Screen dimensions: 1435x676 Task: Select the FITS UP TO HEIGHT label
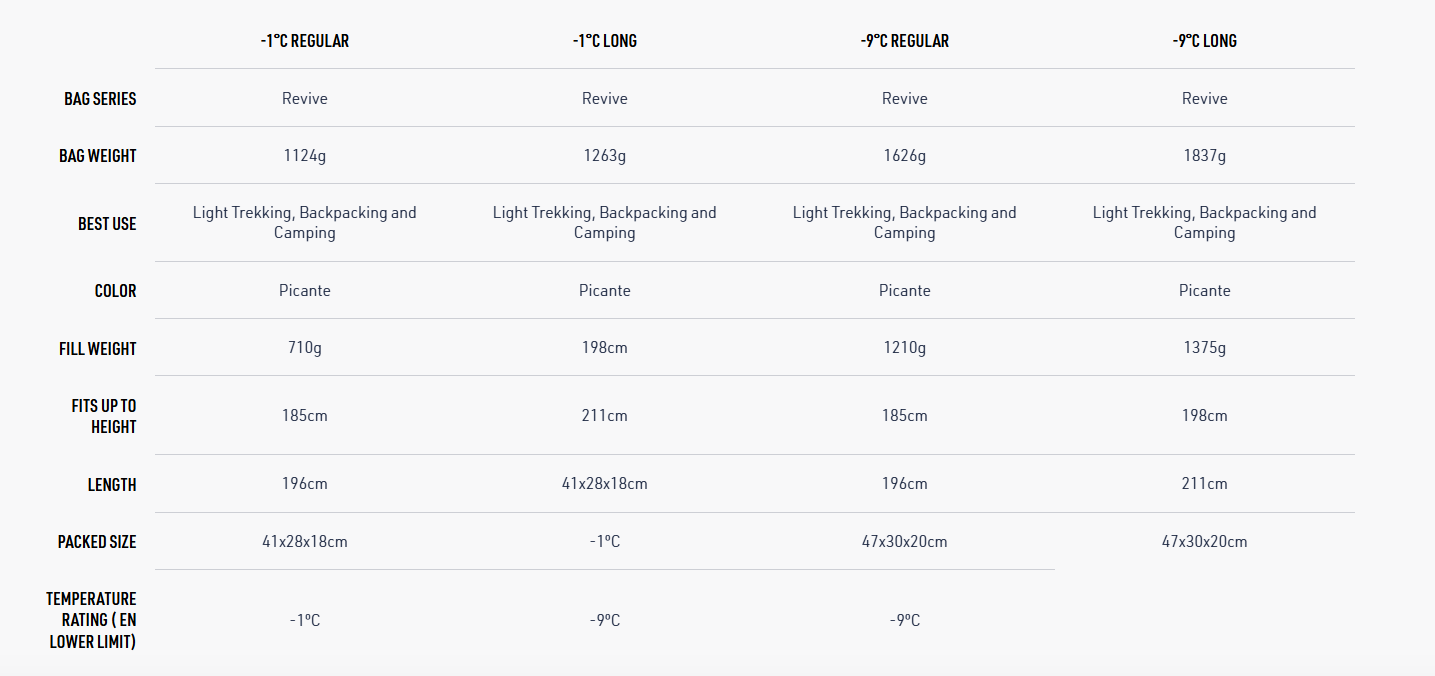[104, 416]
